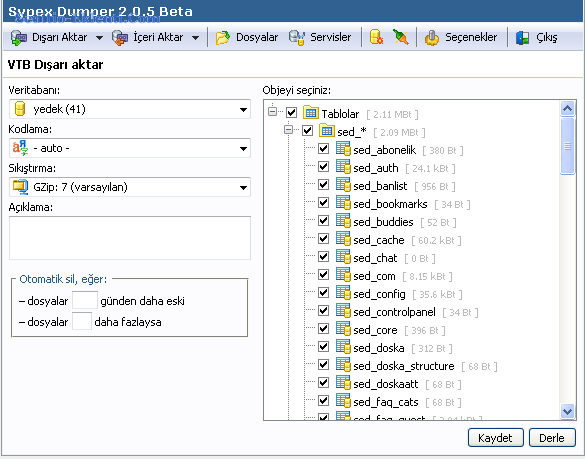The image size is (585, 459).
Task: Click the sed_cache table icon
Action: click(343, 238)
